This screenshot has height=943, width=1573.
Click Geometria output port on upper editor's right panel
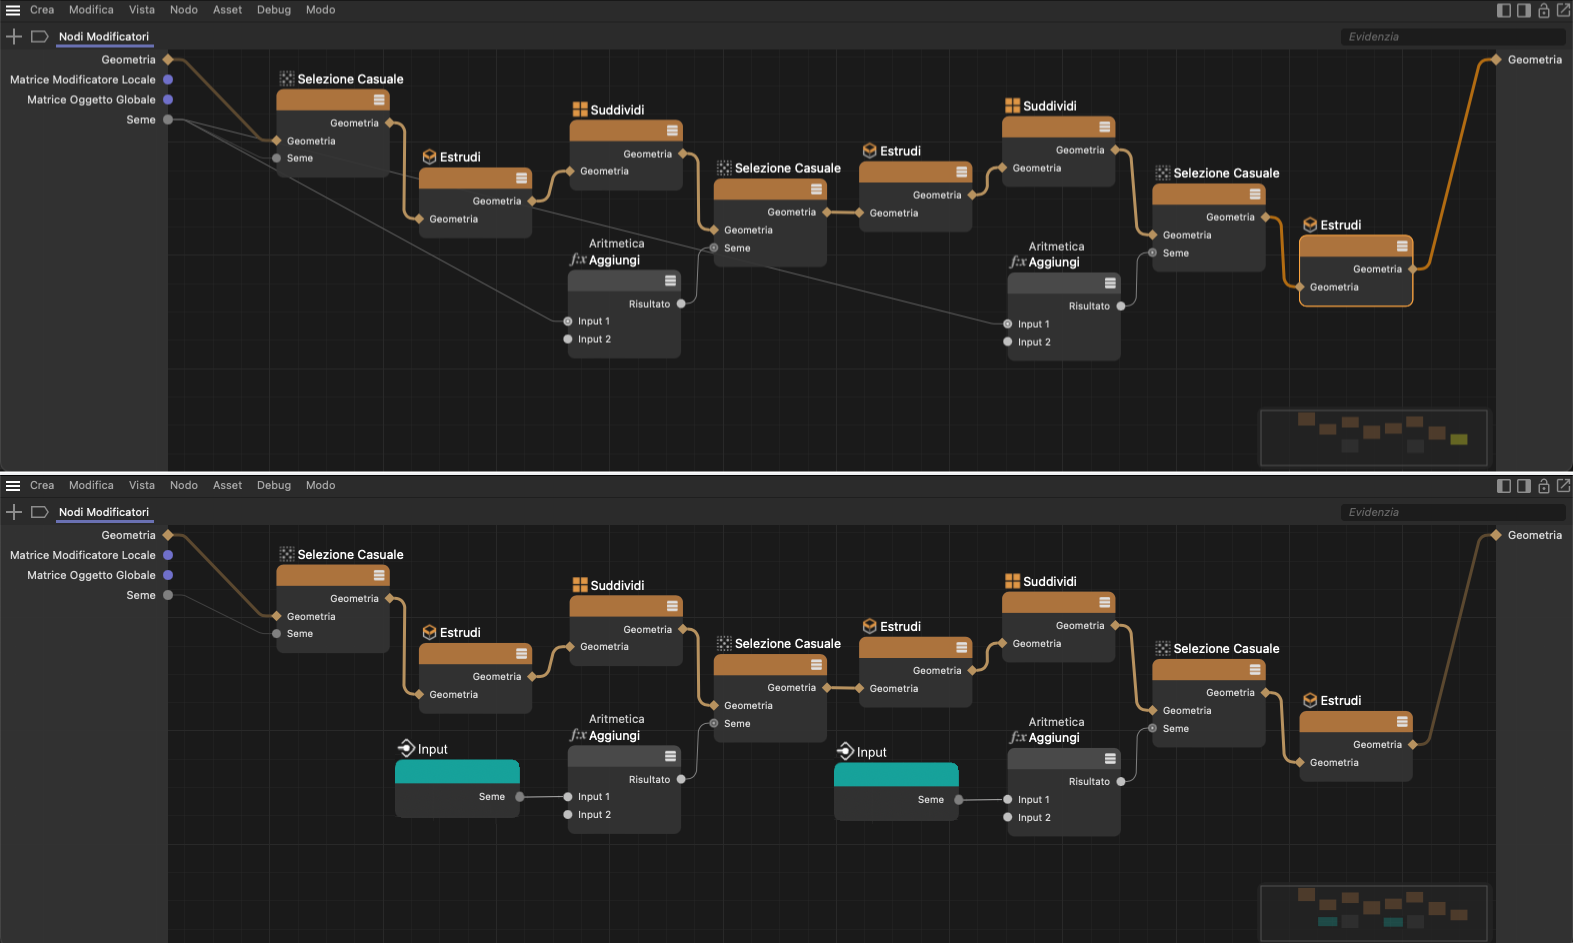pos(1496,60)
